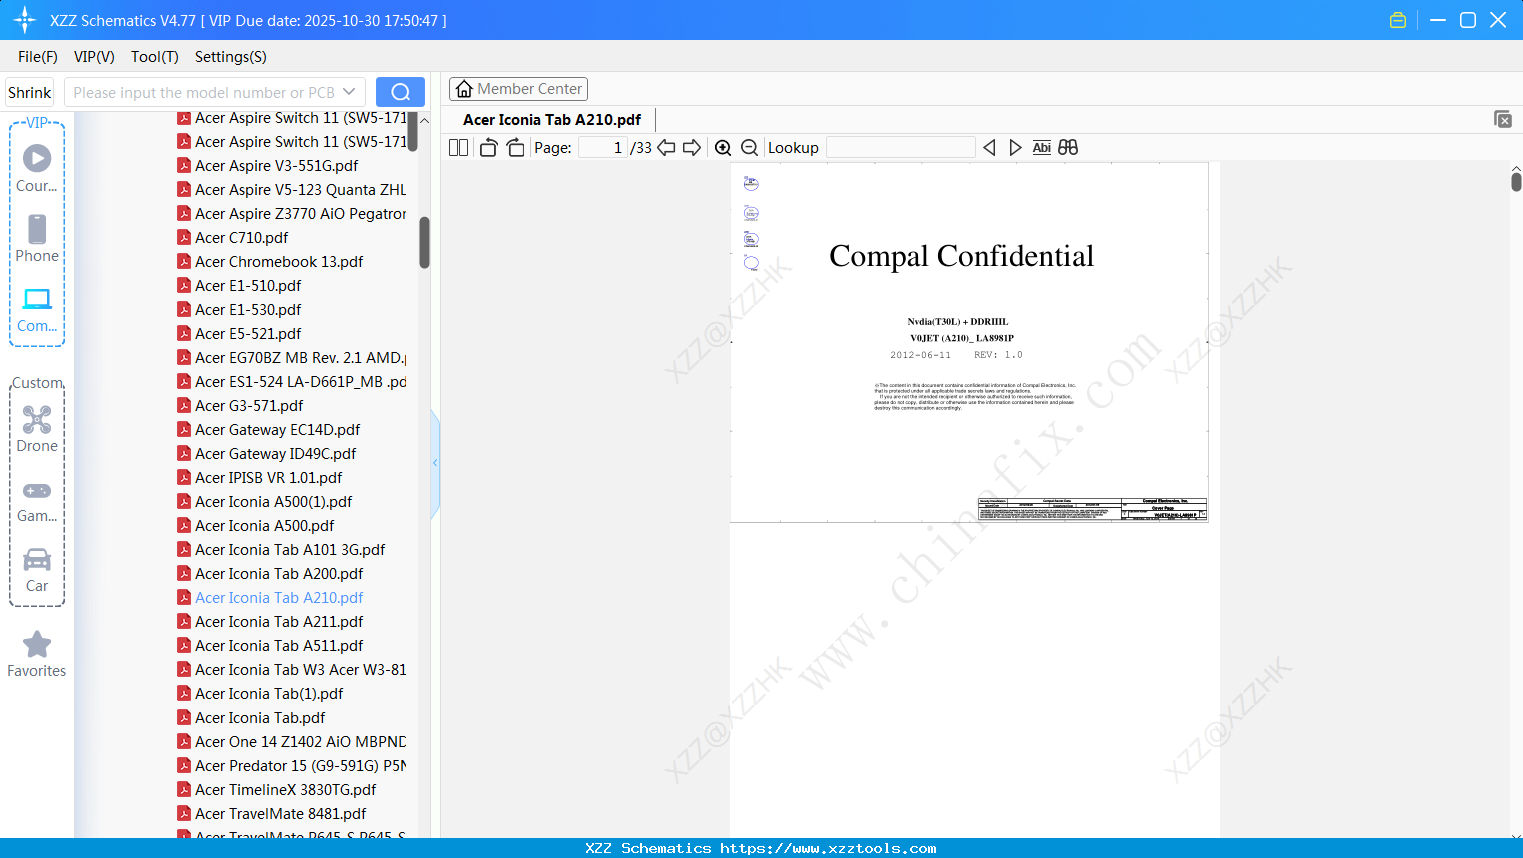Select Acer One 14 Z1402 AiO file
Screen dimensions: 1523x858
click(291, 742)
